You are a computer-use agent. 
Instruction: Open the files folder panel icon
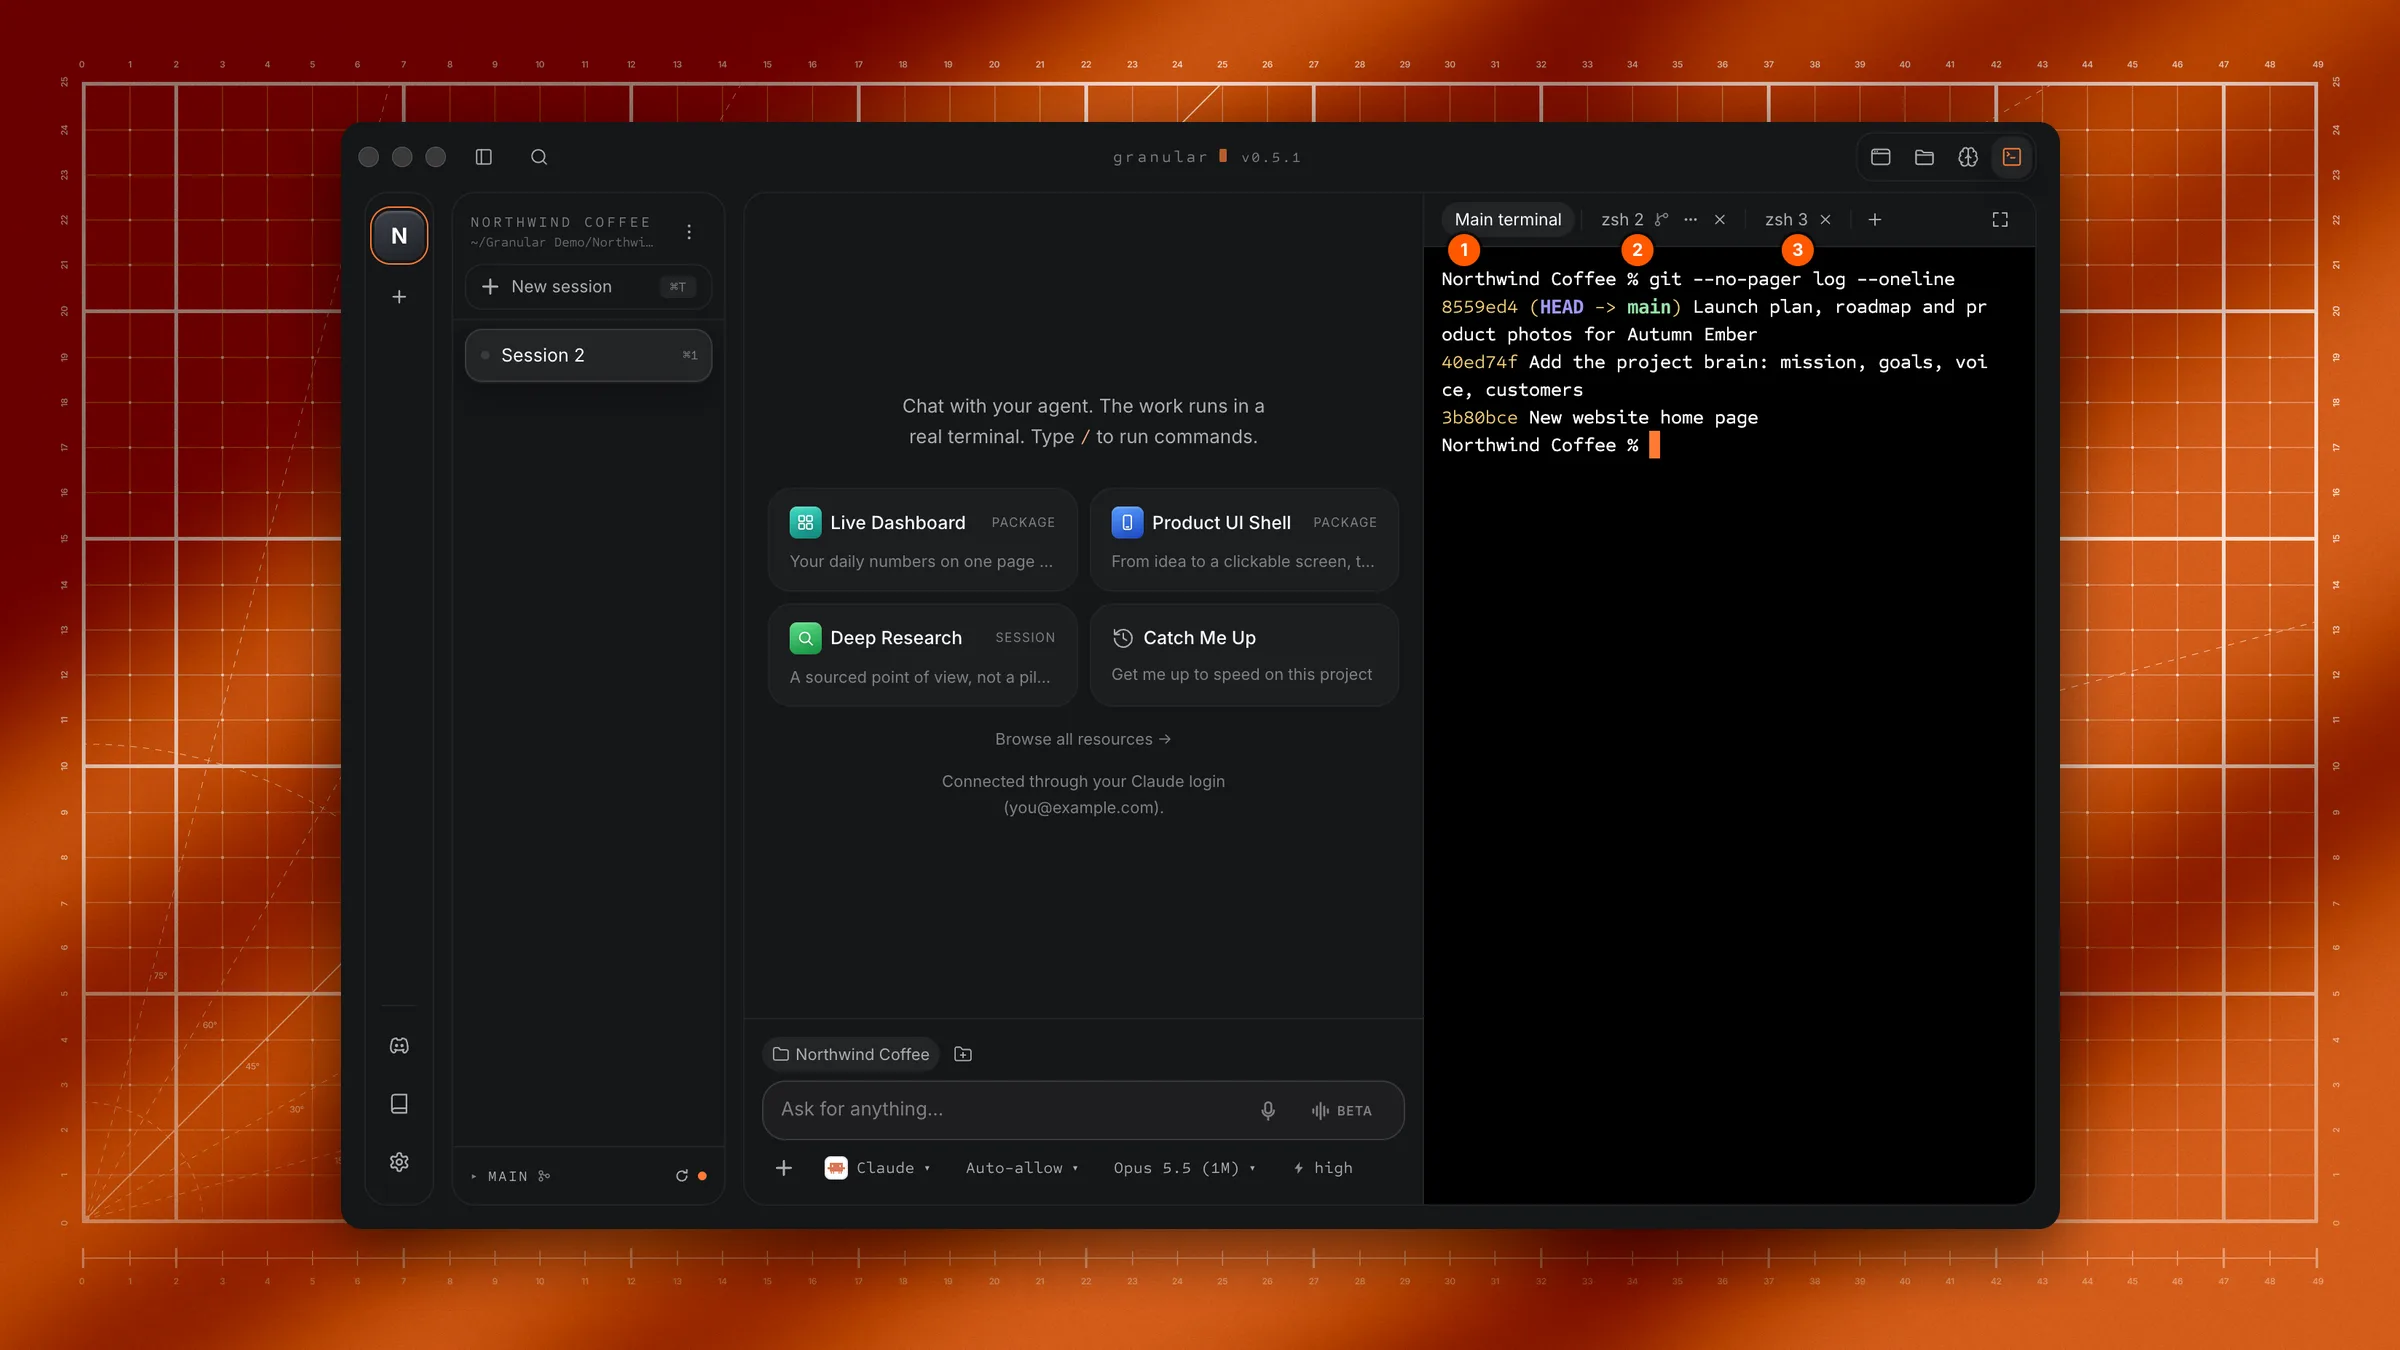tap(1924, 157)
